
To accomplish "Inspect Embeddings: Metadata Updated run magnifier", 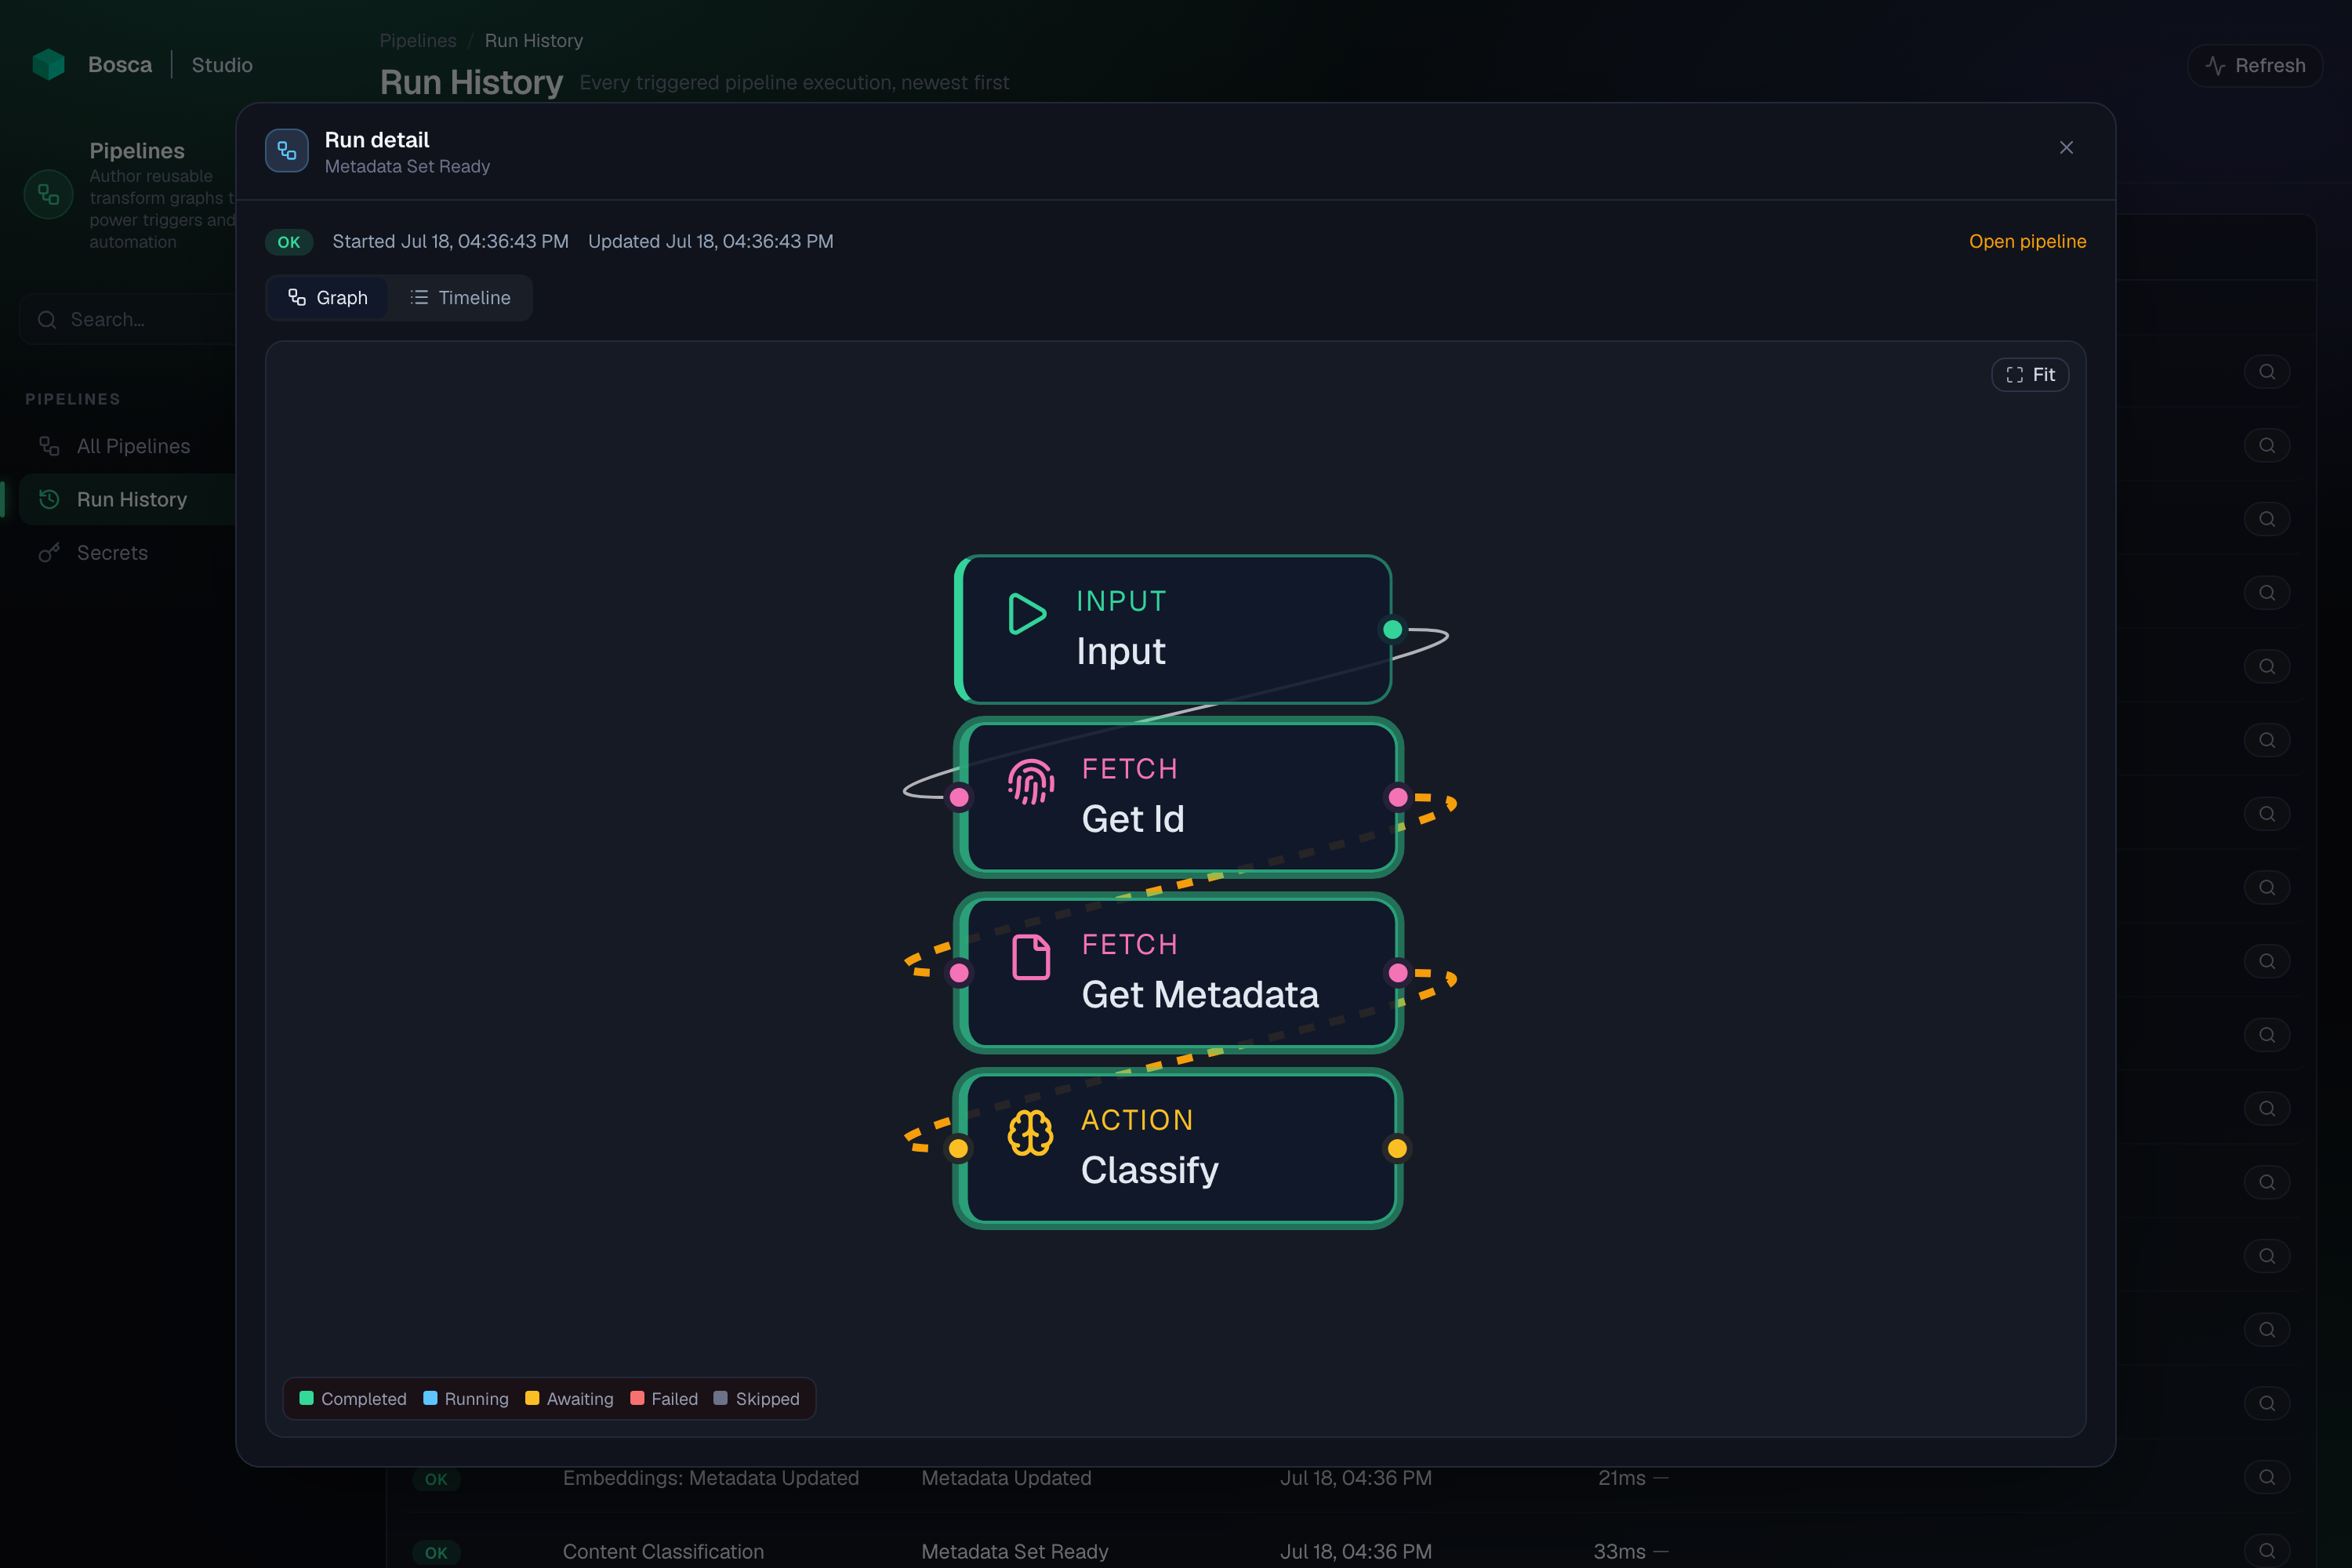I will [2267, 1477].
